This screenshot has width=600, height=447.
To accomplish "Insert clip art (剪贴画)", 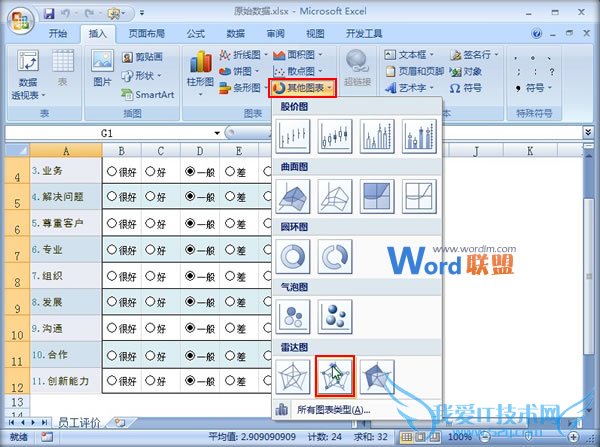I will tap(142, 57).
